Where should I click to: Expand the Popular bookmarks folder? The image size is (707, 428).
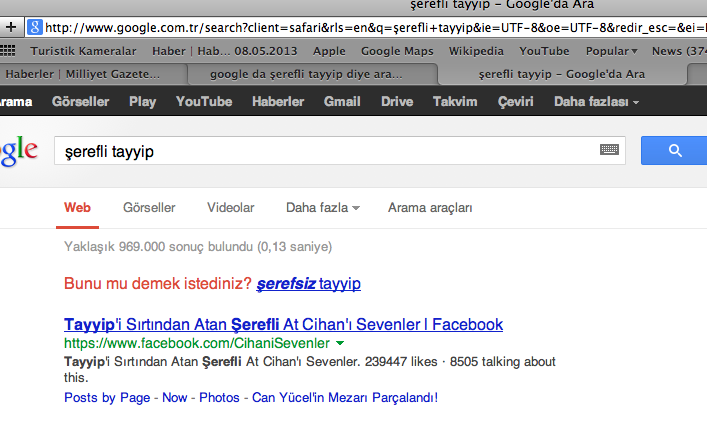click(x=613, y=50)
